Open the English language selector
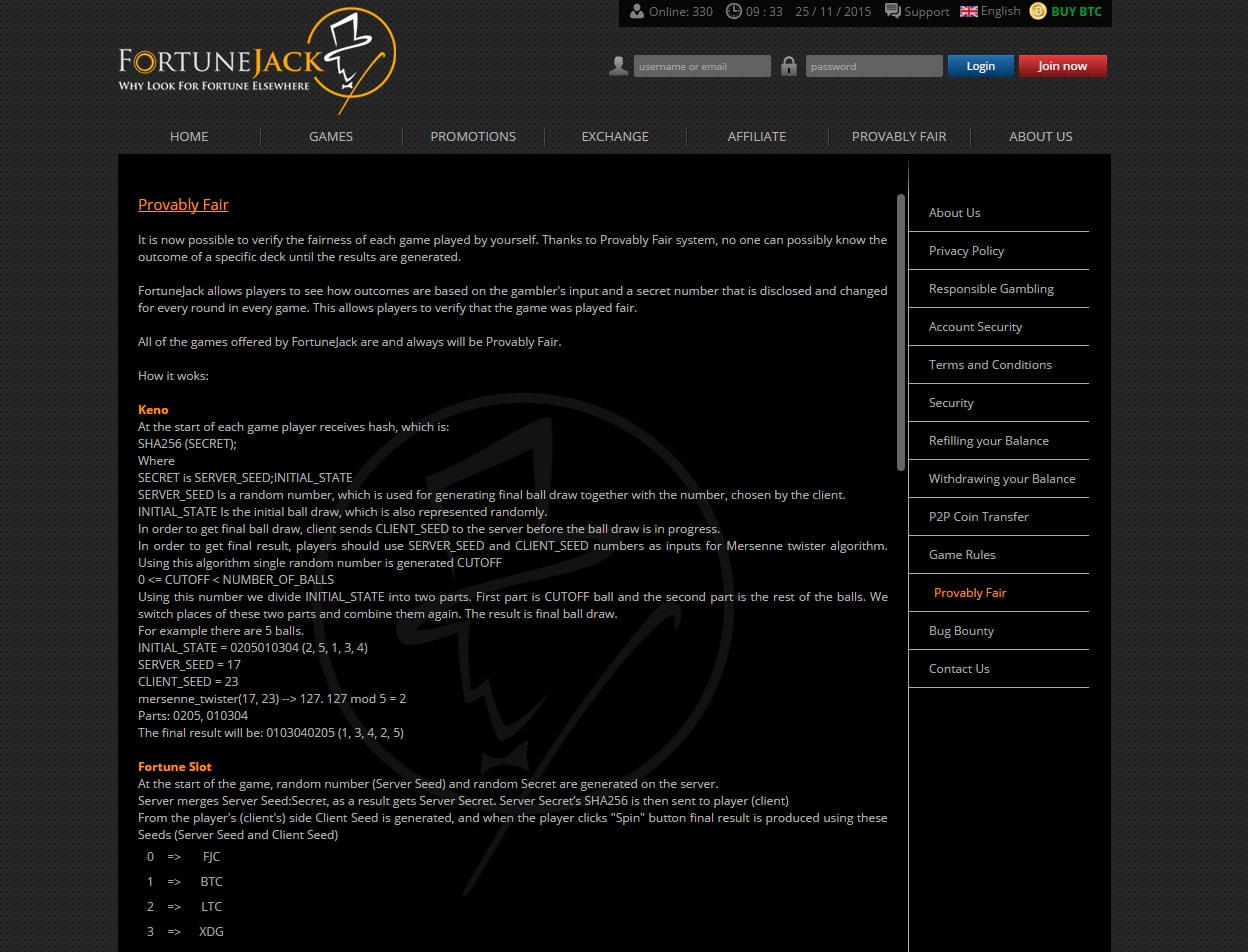1248x952 pixels. (x=1000, y=11)
